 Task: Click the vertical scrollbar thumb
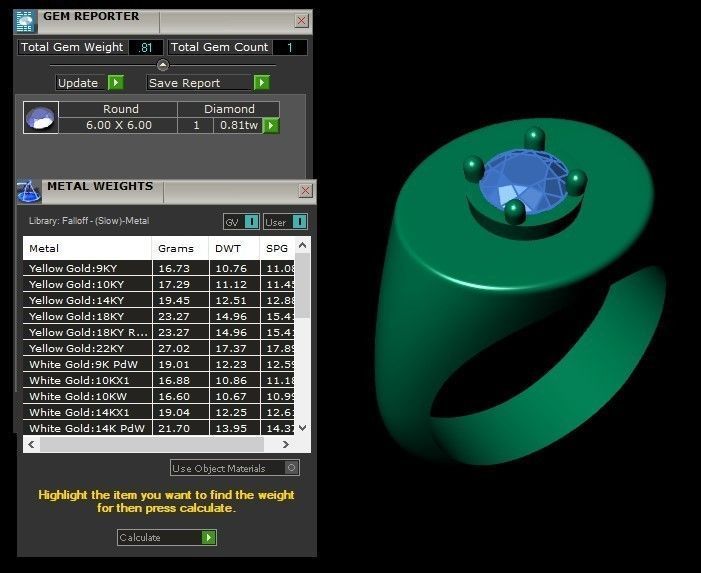pyautogui.click(x=303, y=286)
